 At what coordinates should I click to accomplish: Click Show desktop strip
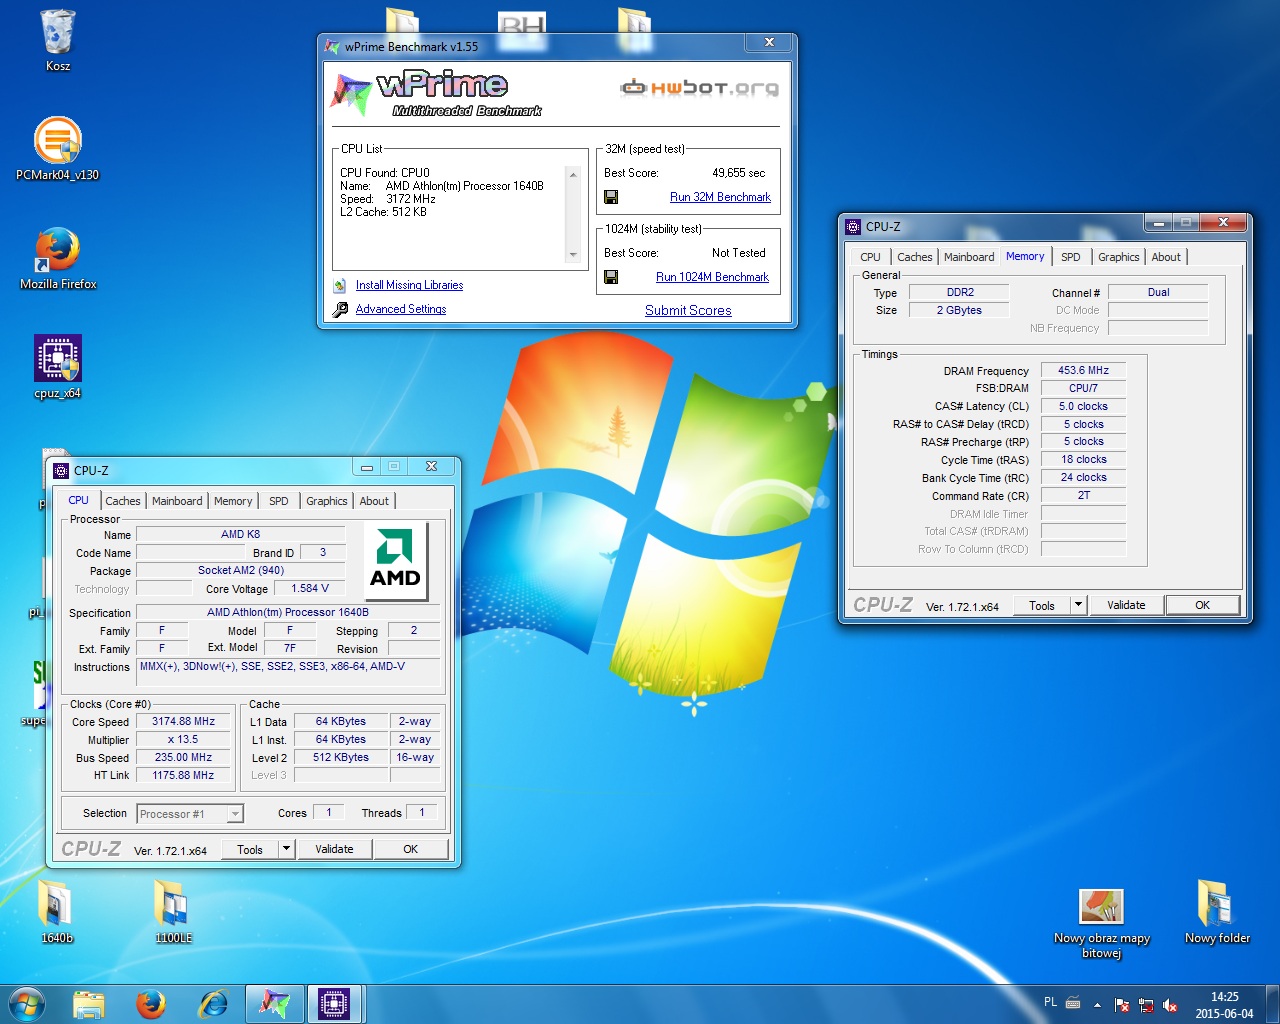(1272, 1004)
